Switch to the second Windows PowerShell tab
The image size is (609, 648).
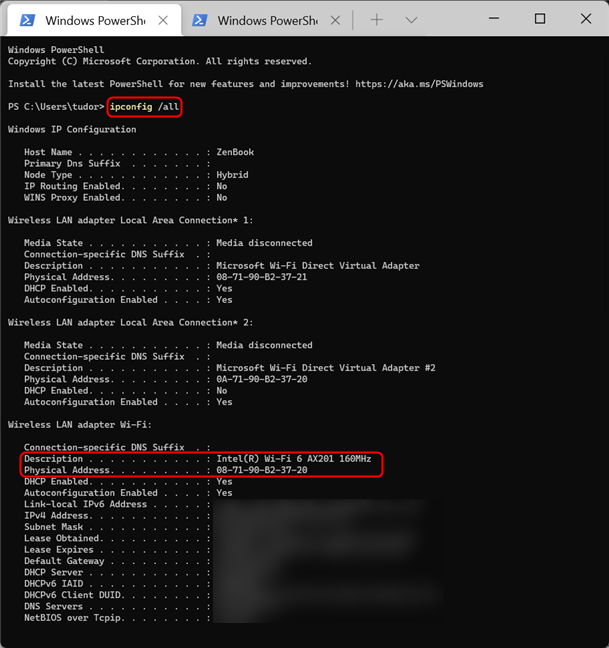(266, 20)
